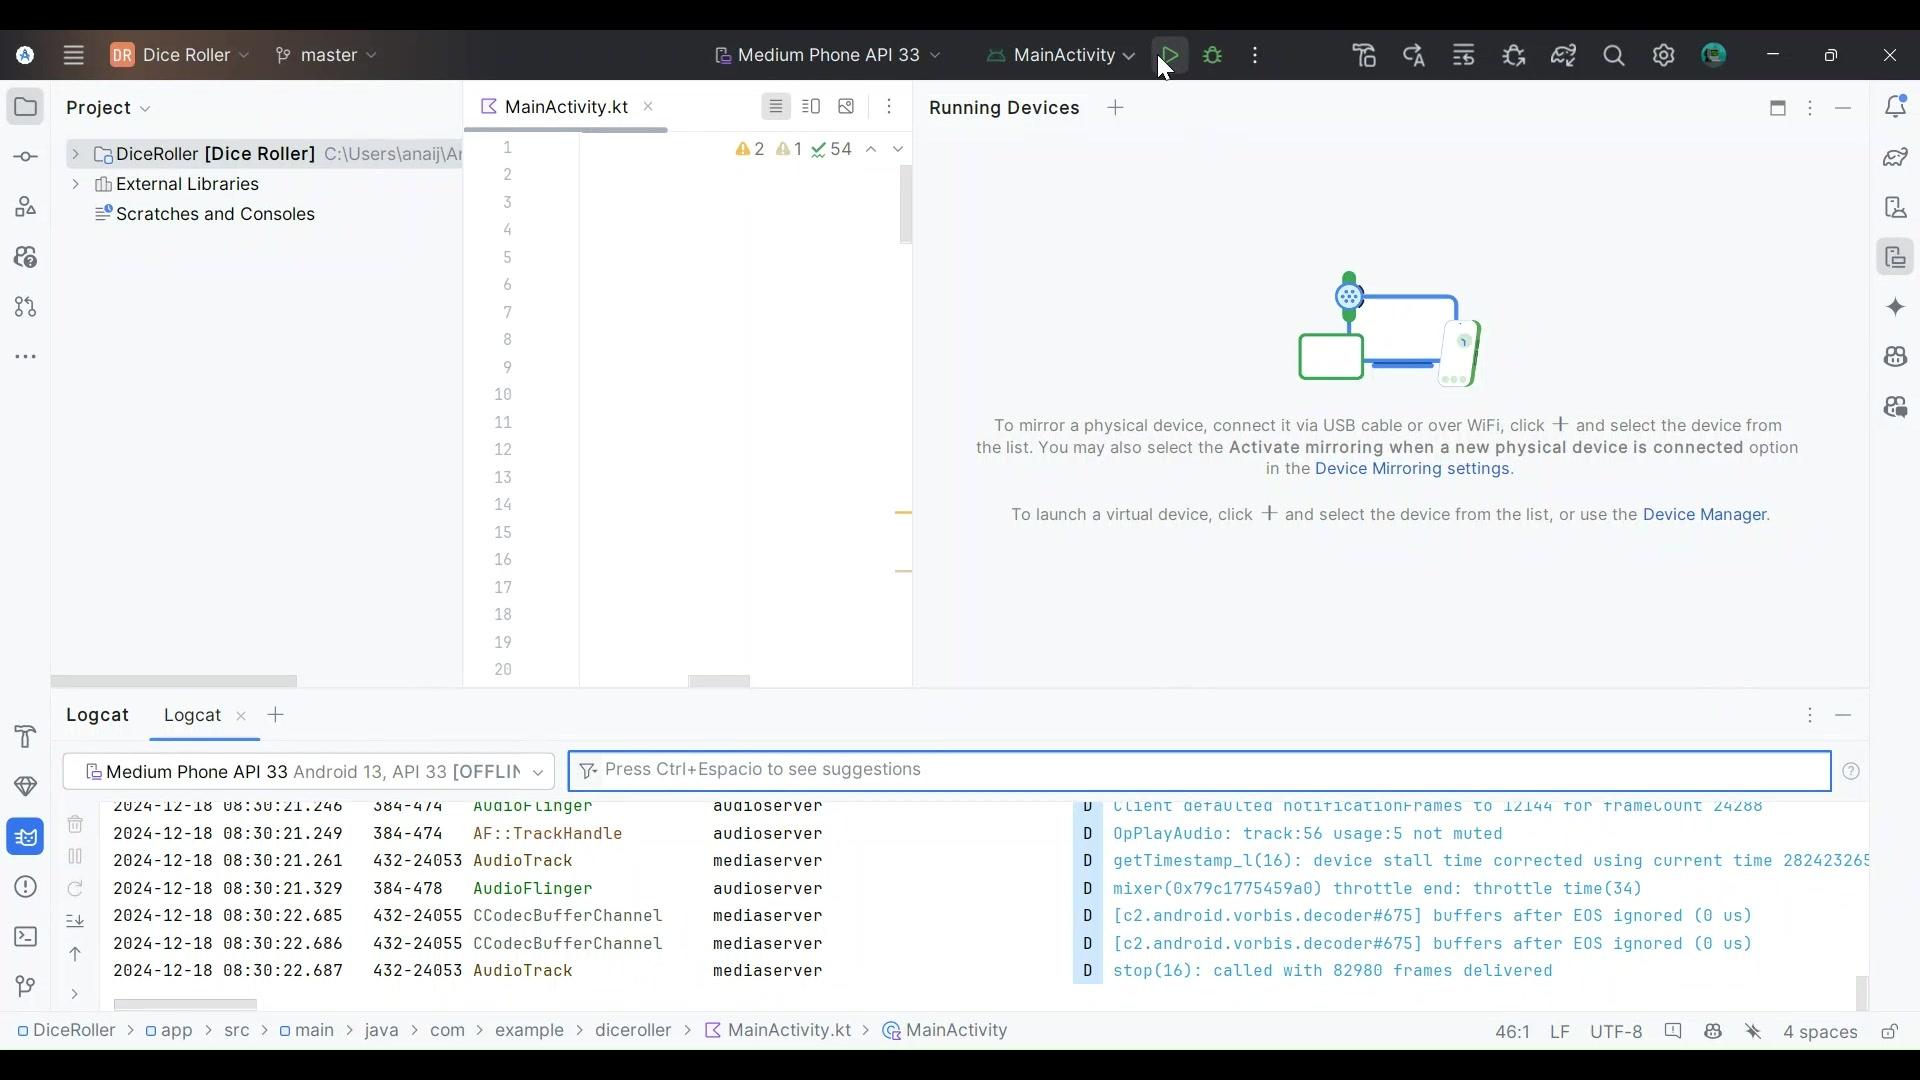Select the MainActivity.kt editor tab

pyautogui.click(x=565, y=107)
